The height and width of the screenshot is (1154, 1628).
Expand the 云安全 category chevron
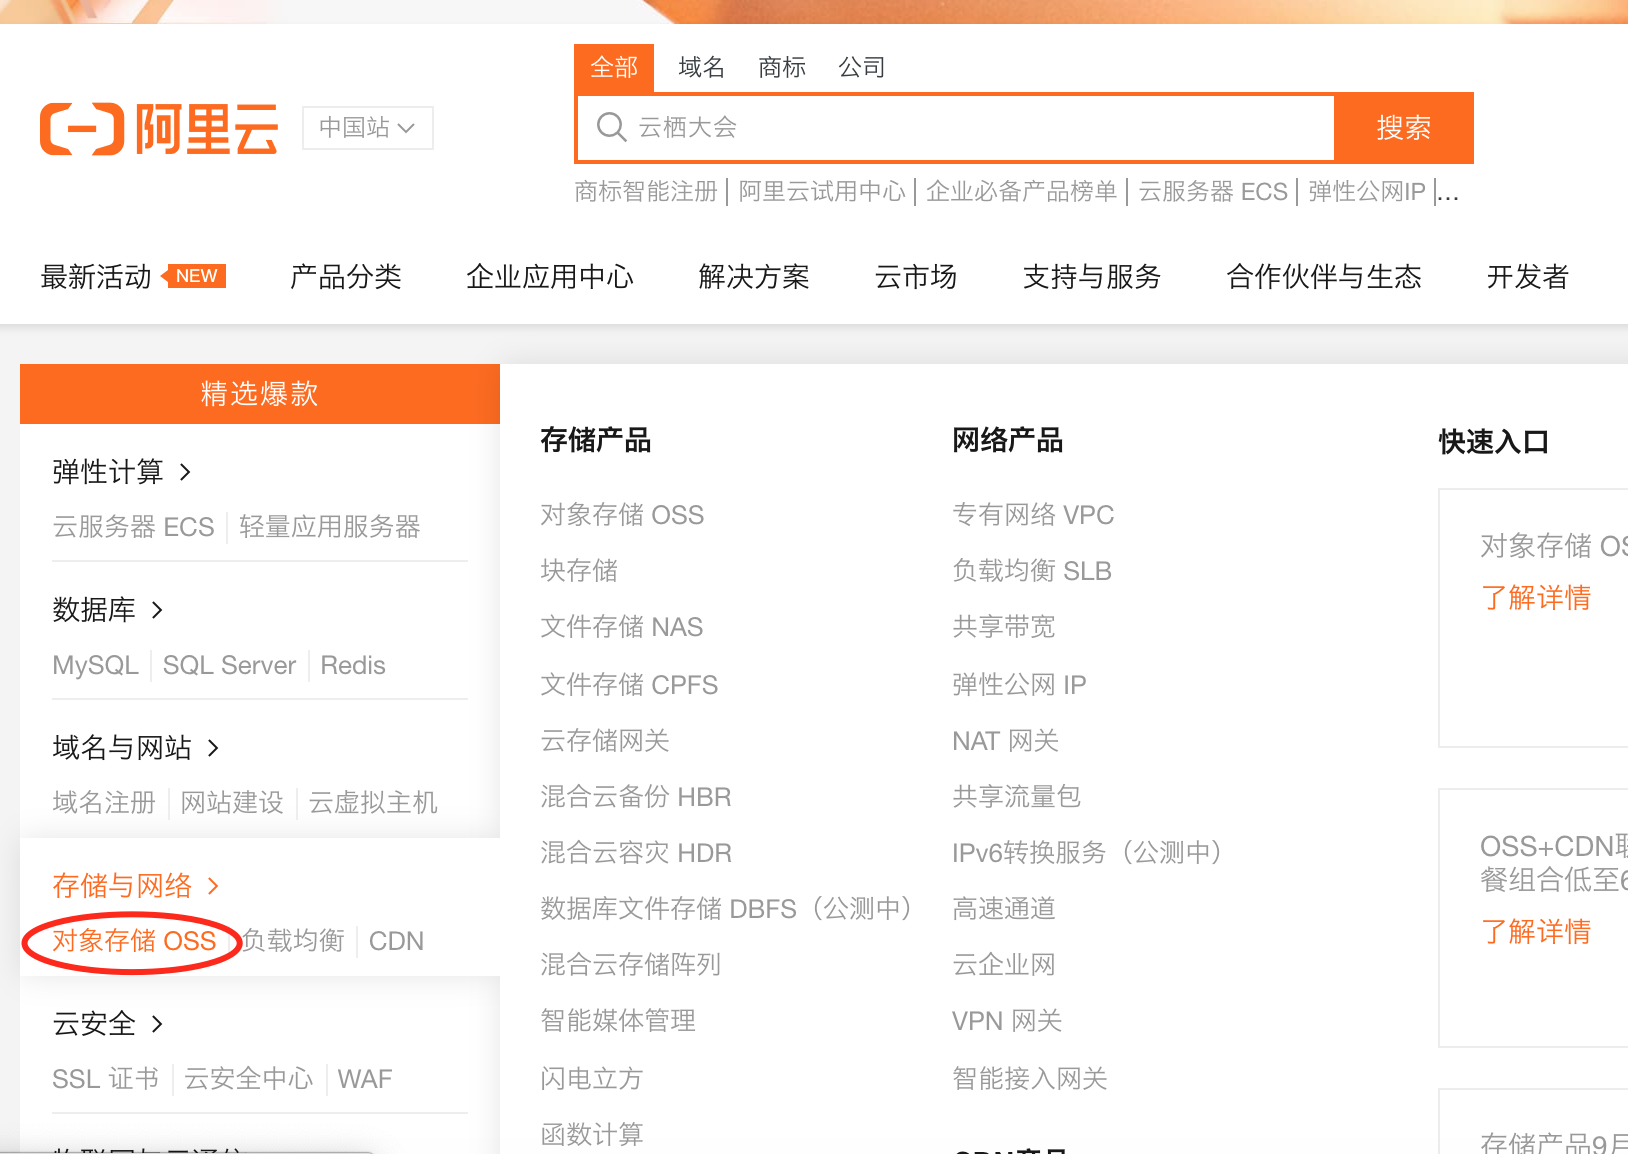point(157,1023)
